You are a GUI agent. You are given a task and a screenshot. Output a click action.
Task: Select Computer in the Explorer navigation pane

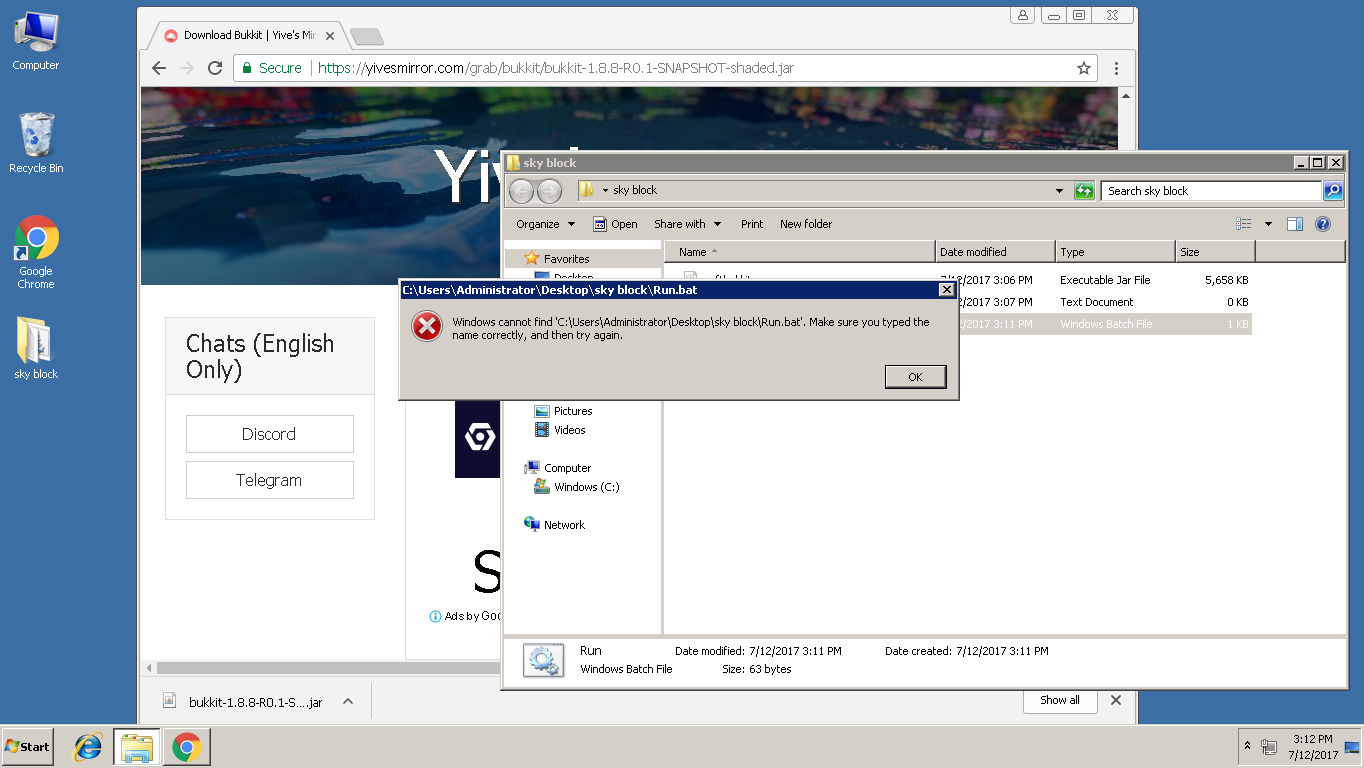567,468
